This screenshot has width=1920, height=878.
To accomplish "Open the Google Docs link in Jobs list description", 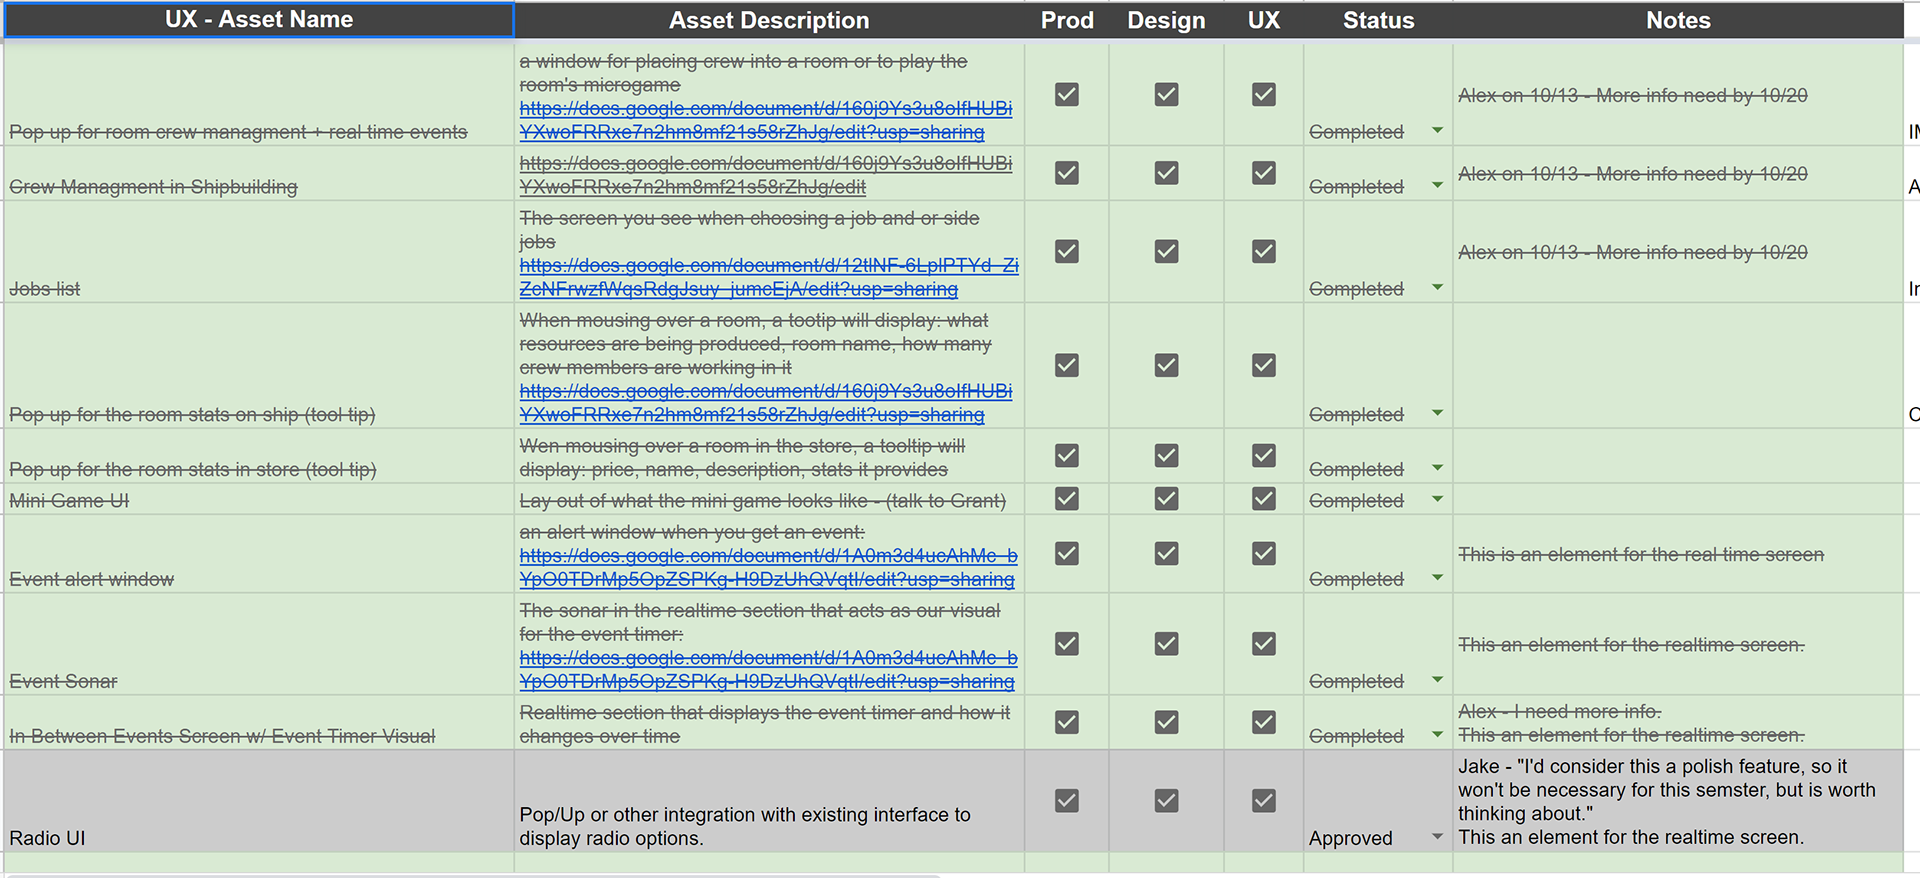I will [x=768, y=277].
